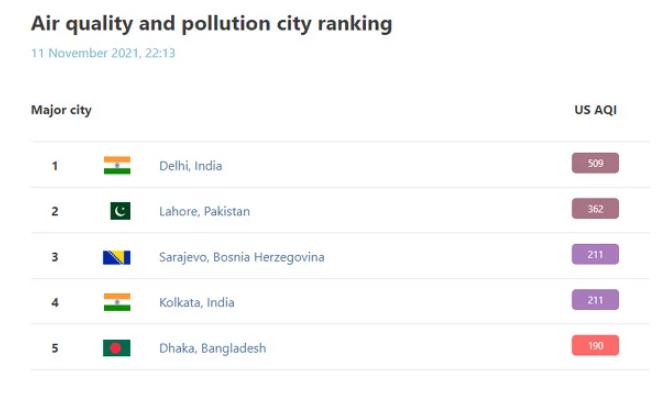Open the Kolkata, India city link
The image size is (667, 409).
click(197, 302)
